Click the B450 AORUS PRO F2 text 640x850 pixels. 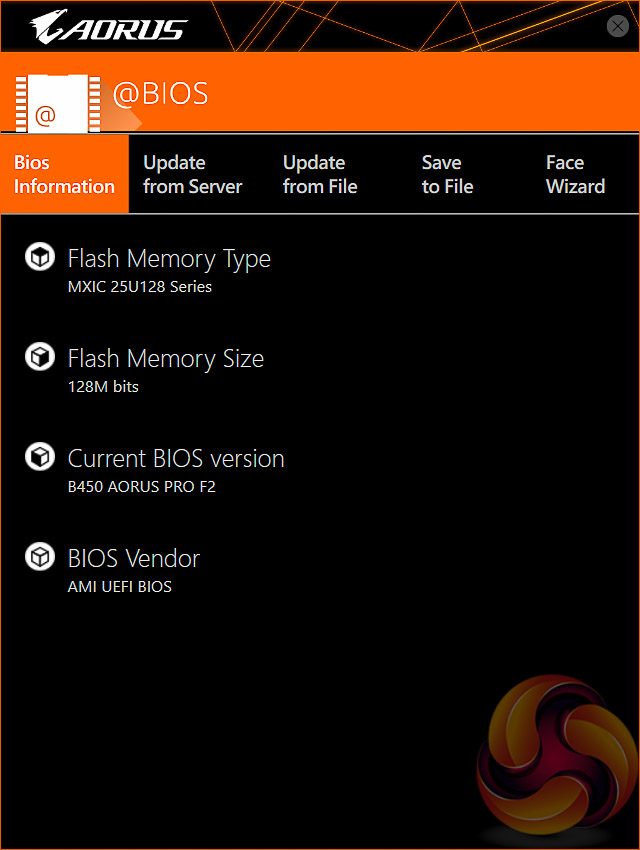click(x=142, y=487)
